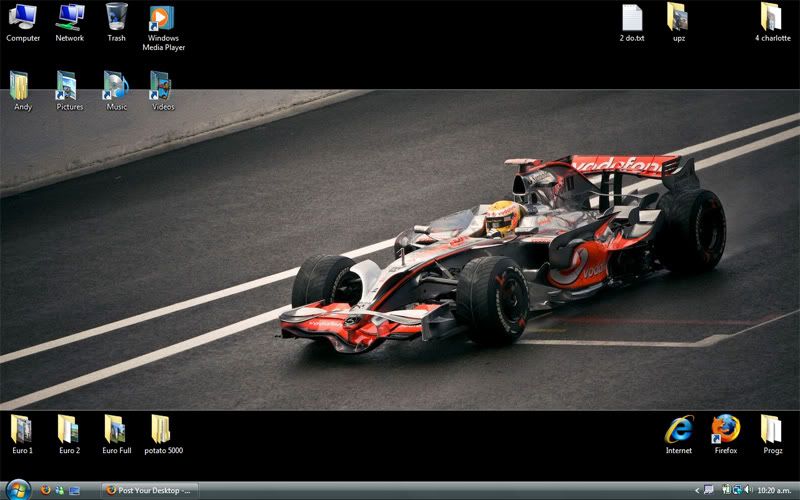
Task: Select the Andy user folder
Action: [x=22, y=86]
